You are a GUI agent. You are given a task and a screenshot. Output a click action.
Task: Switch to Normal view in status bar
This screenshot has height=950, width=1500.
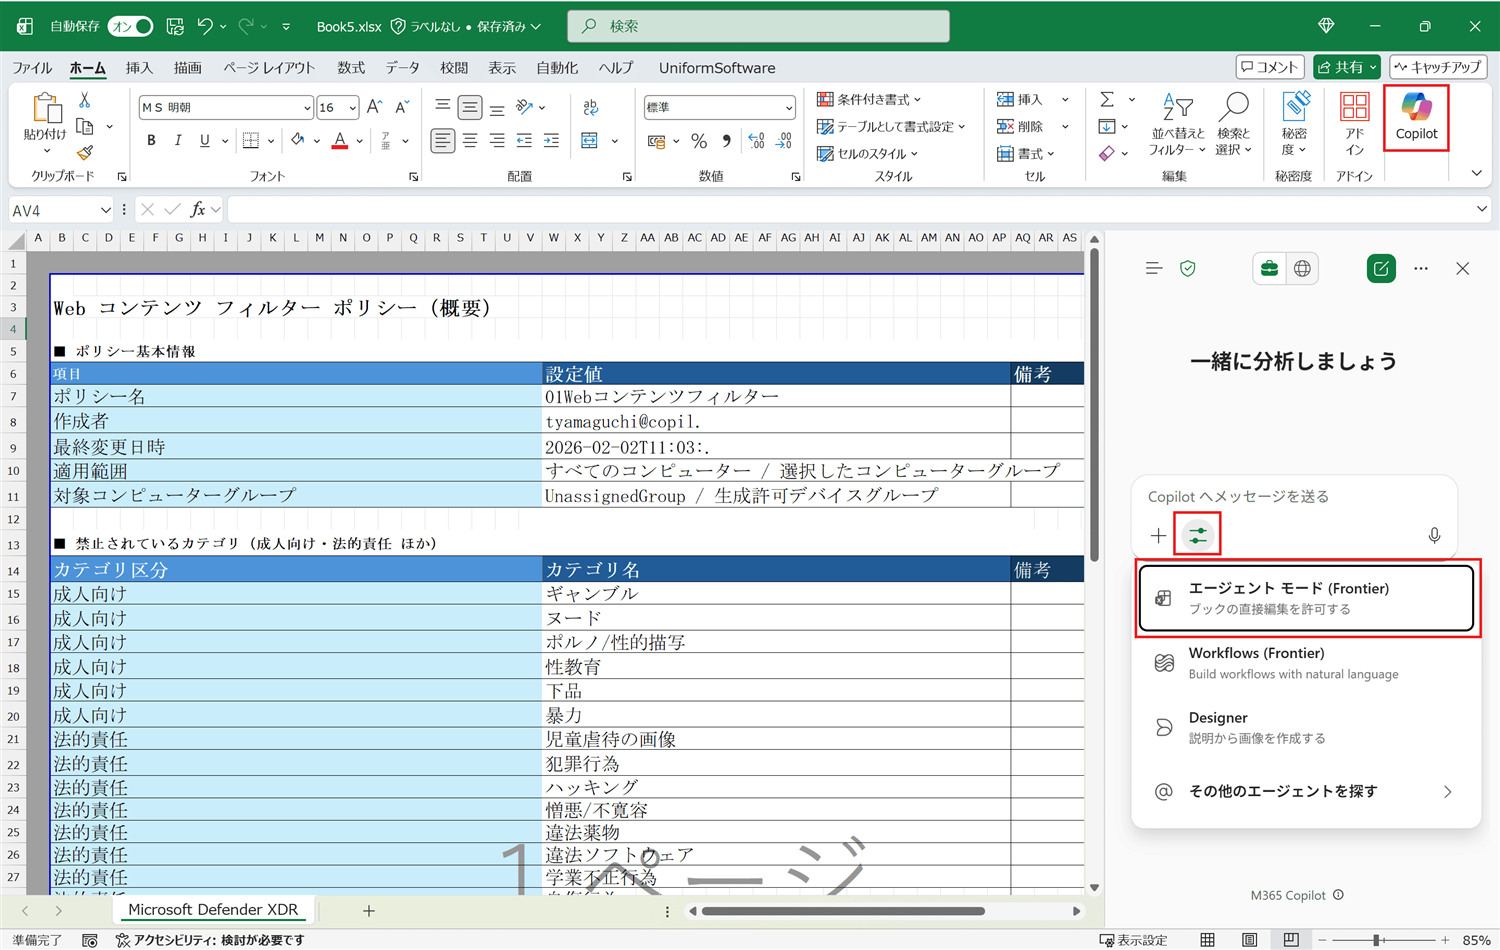pyautogui.click(x=1208, y=940)
